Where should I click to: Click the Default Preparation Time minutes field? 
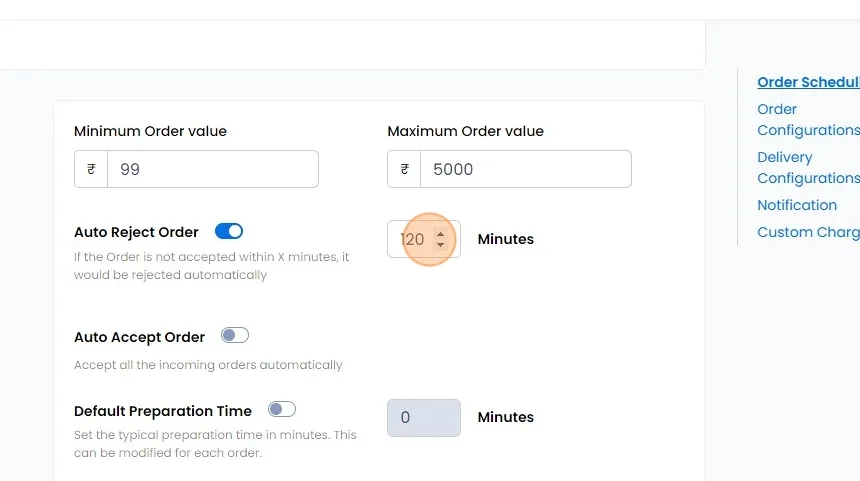coord(424,418)
